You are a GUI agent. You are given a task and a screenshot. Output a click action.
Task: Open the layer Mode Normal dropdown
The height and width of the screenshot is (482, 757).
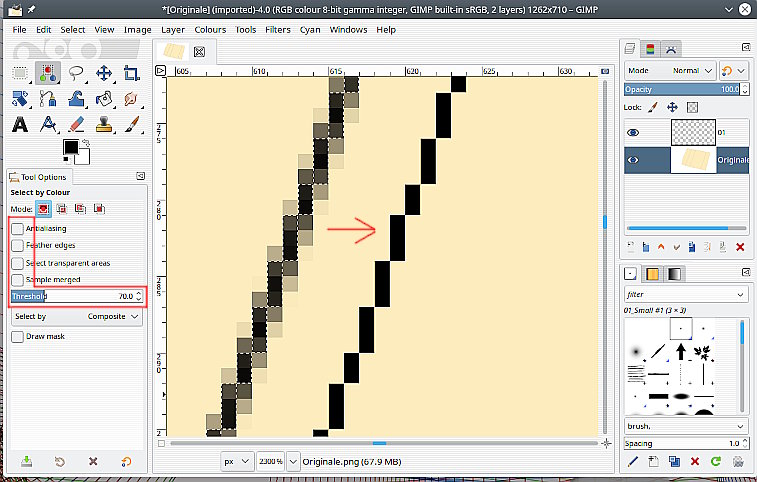pos(670,71)
